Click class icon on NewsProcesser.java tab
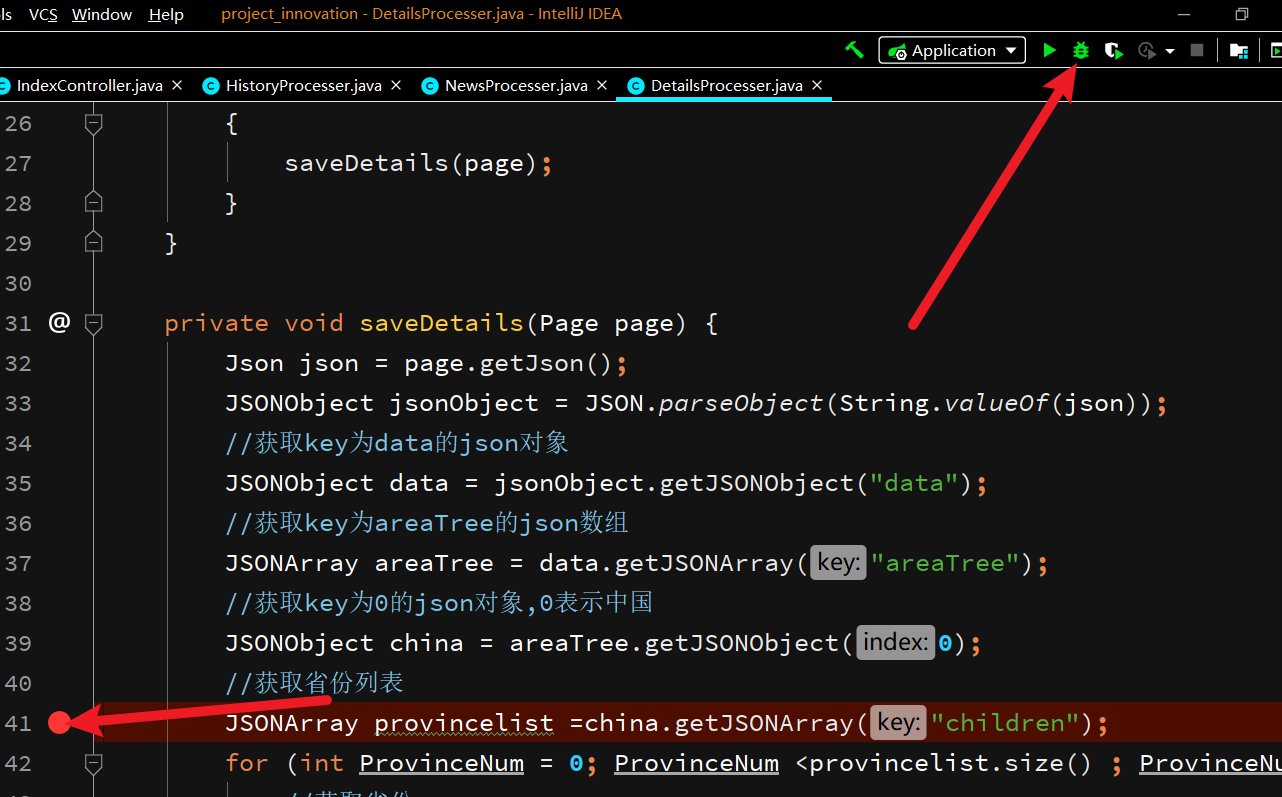The image size is (1282, 797). [x=430, y=86]
